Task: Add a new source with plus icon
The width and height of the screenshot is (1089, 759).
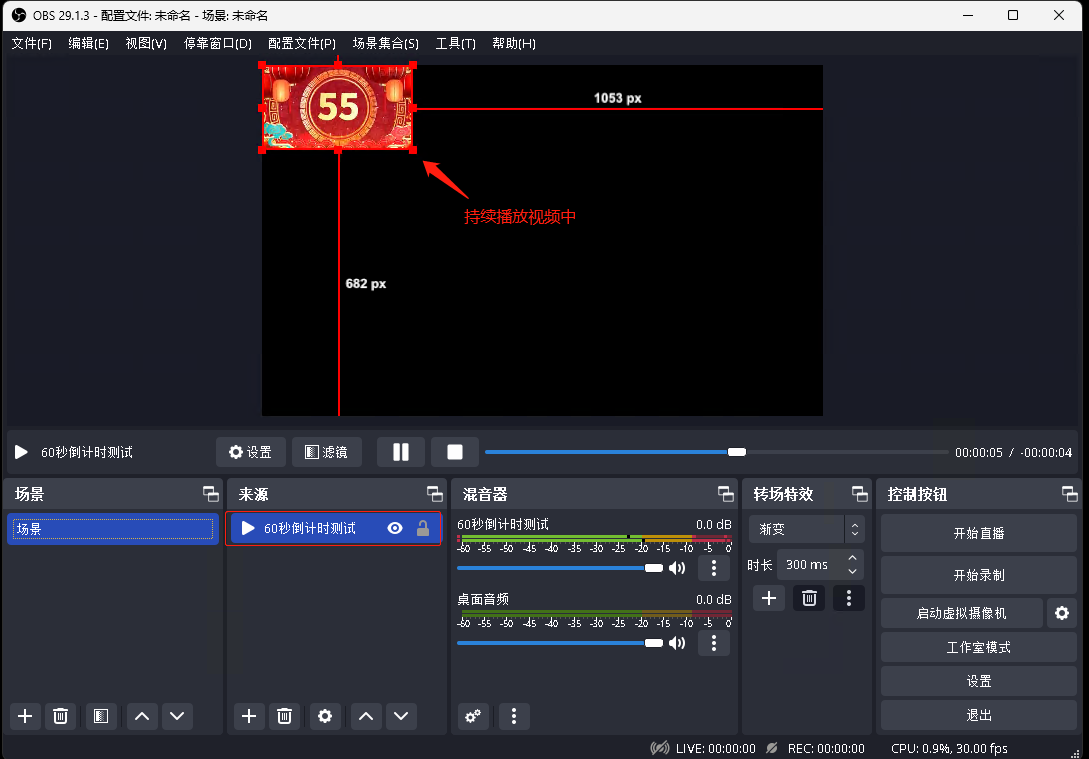Action: coord(249,715)
